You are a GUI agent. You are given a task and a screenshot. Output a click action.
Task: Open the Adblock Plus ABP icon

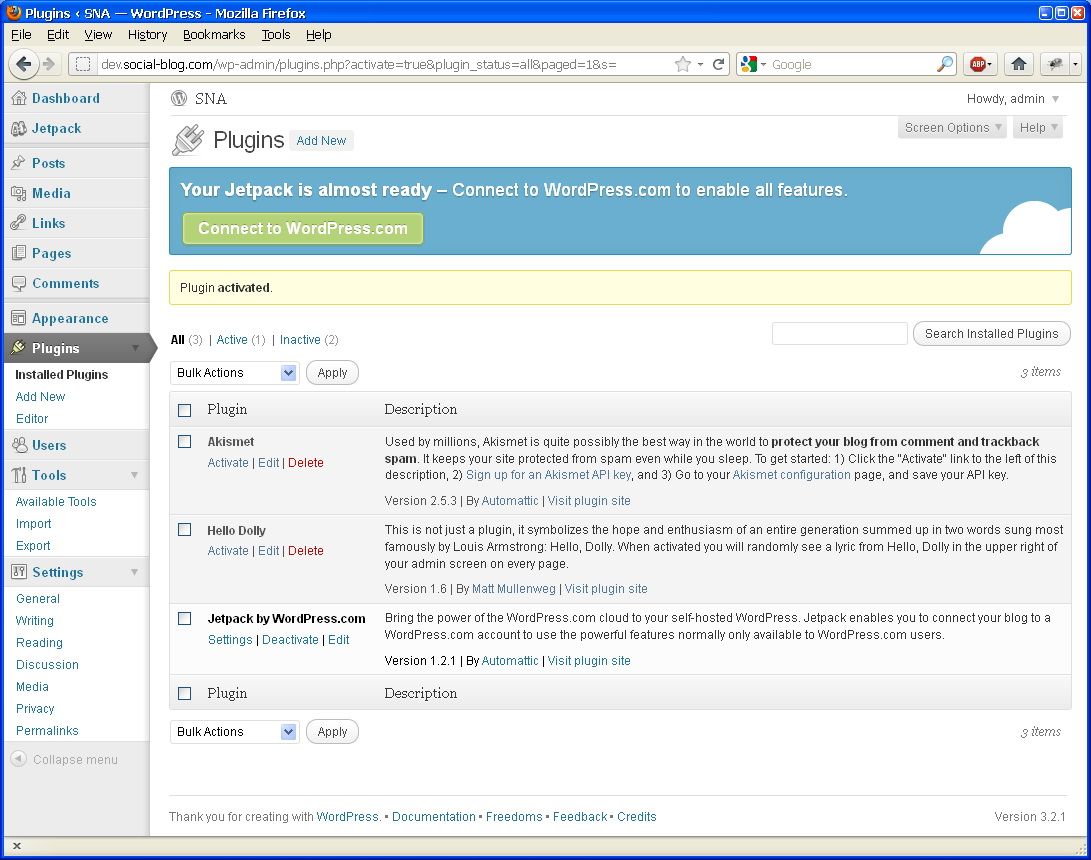978,64
